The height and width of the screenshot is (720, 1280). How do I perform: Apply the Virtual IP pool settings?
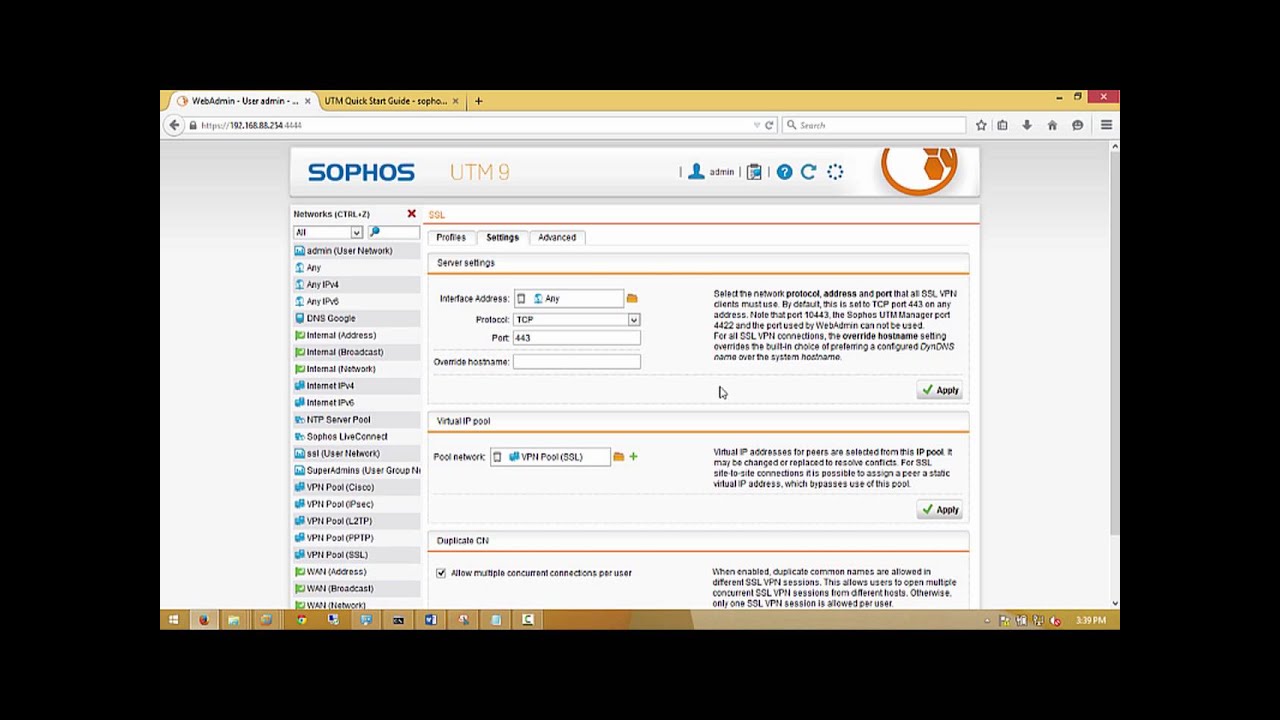[x=940, y=510]
